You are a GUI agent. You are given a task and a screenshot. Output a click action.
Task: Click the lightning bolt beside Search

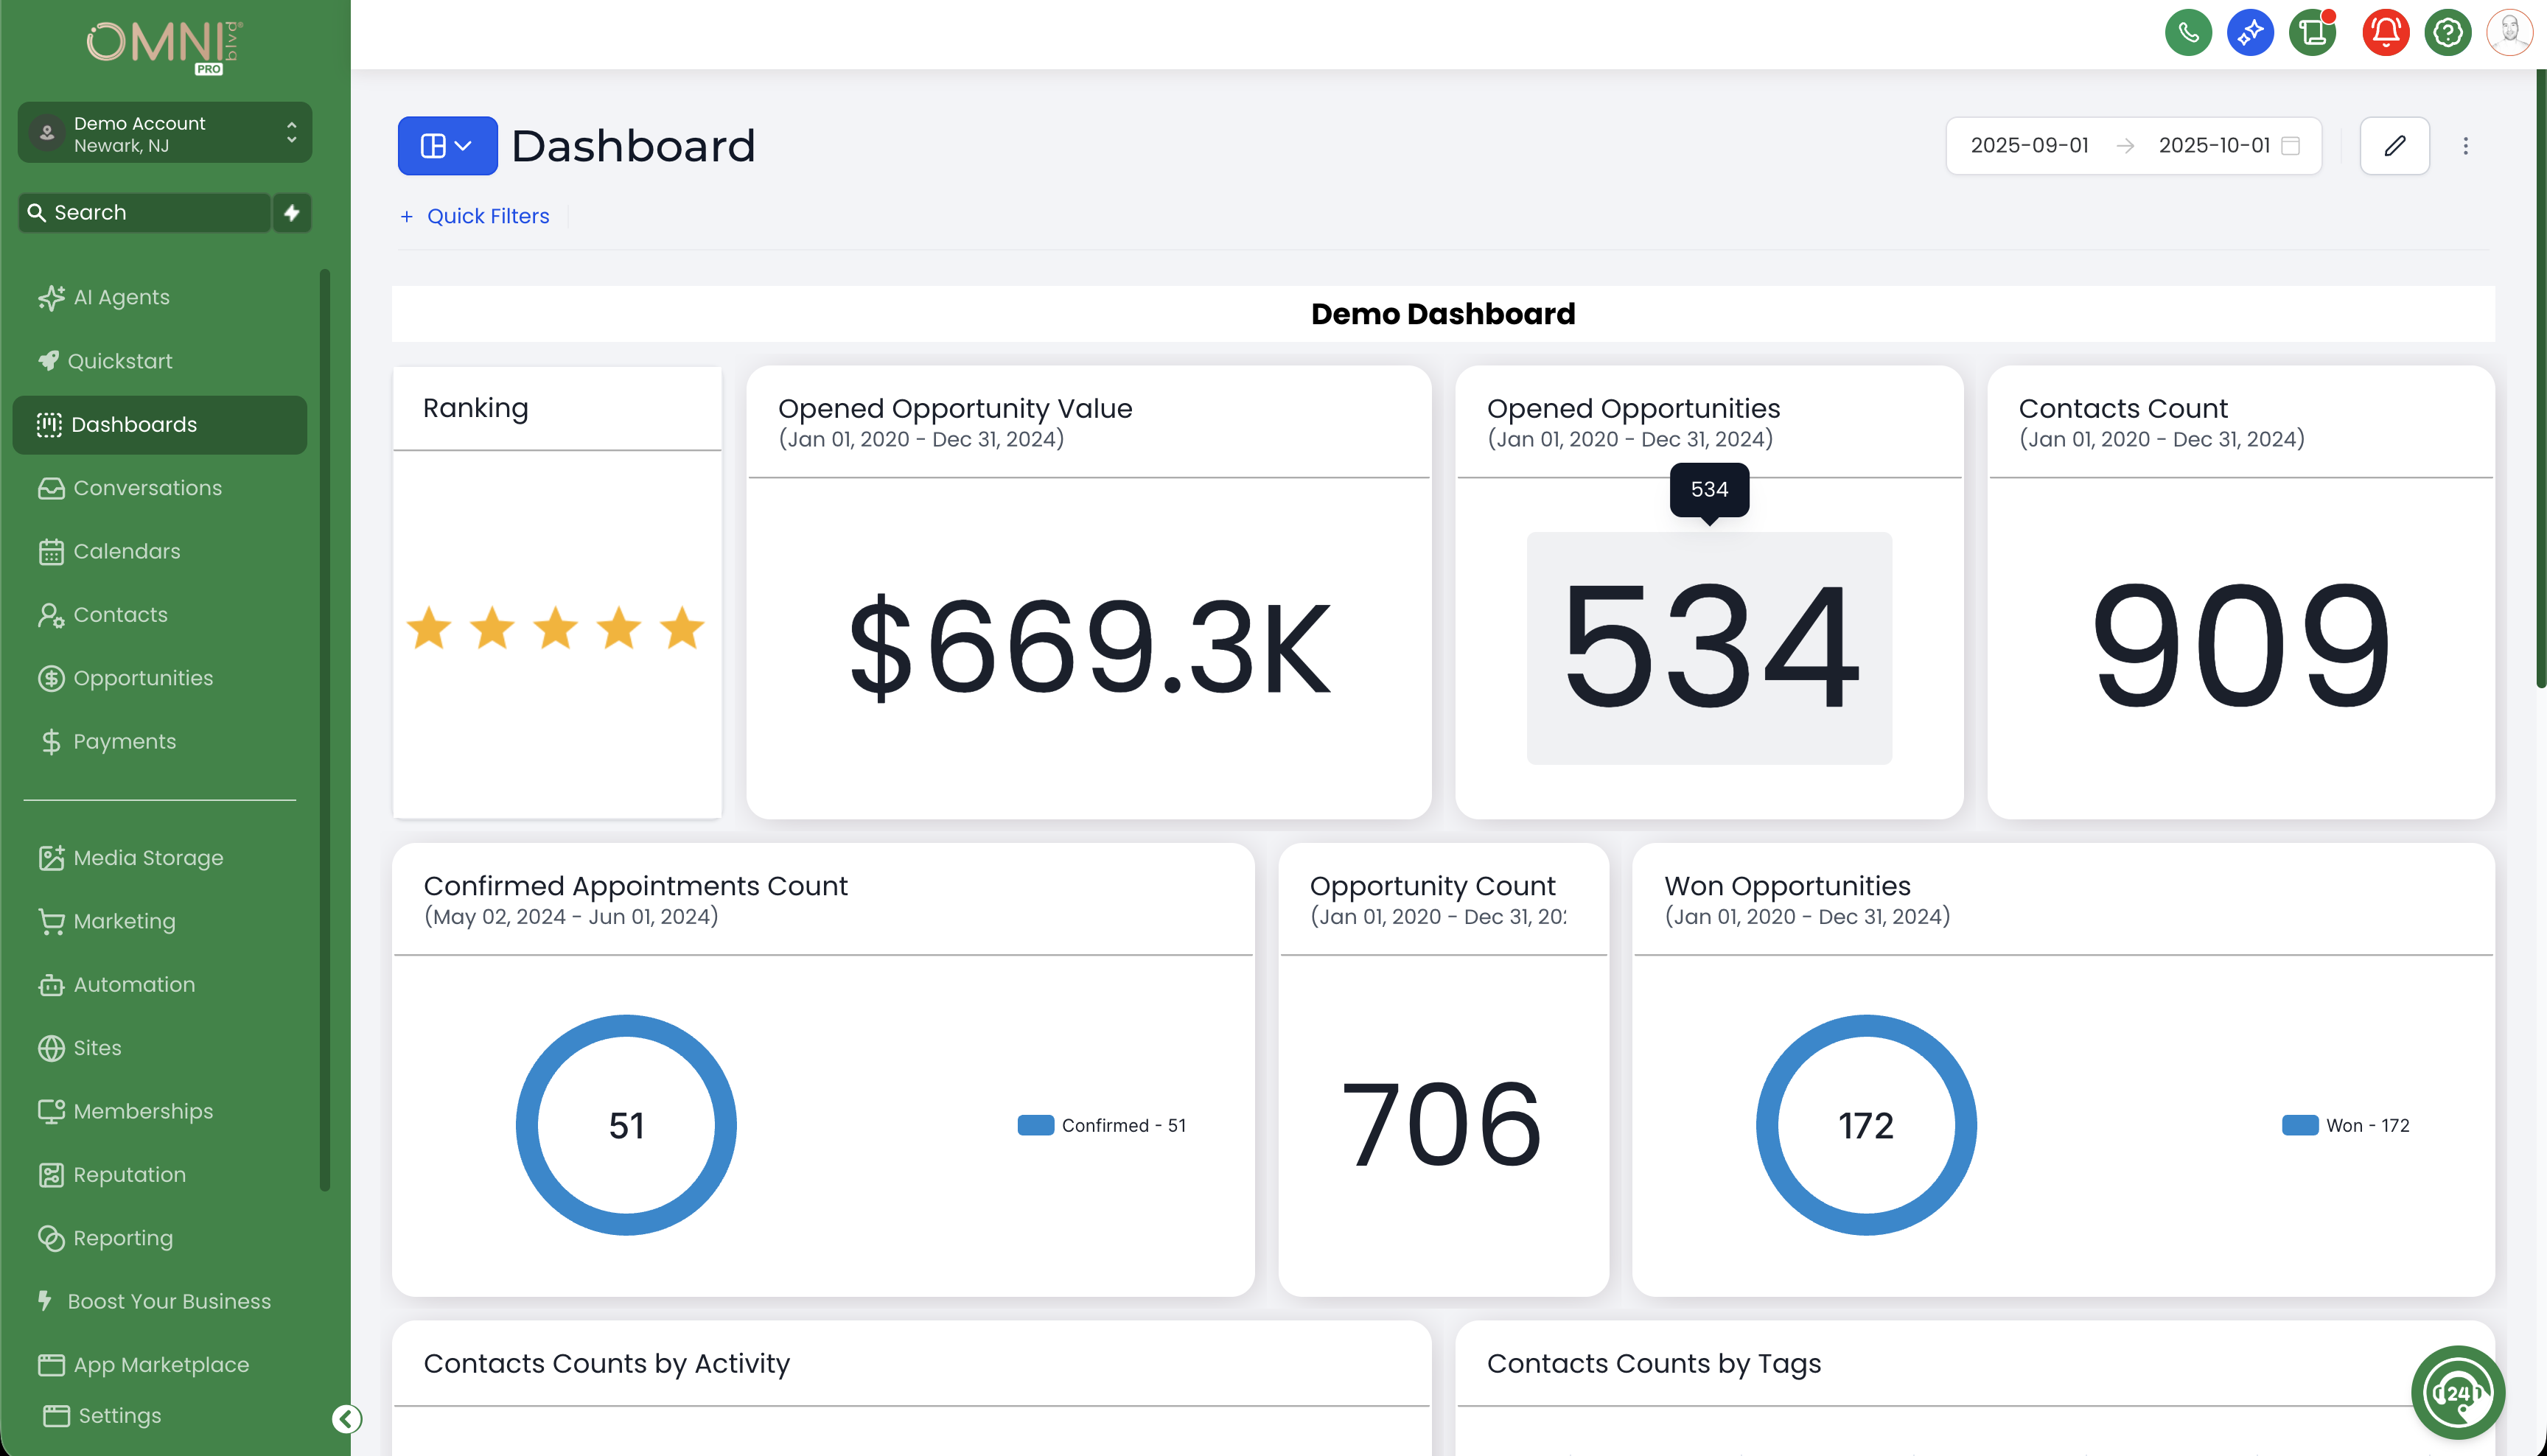coord(292,213)
